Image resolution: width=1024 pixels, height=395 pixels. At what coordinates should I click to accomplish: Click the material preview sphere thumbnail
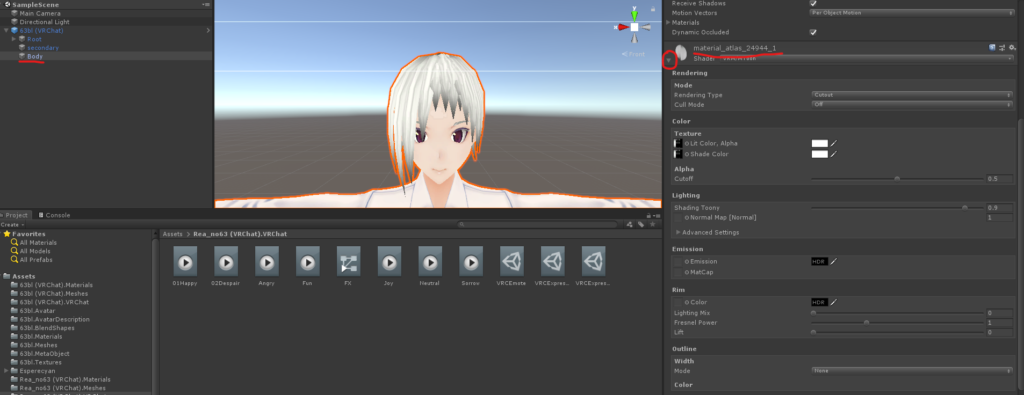(x=681, y=52)
